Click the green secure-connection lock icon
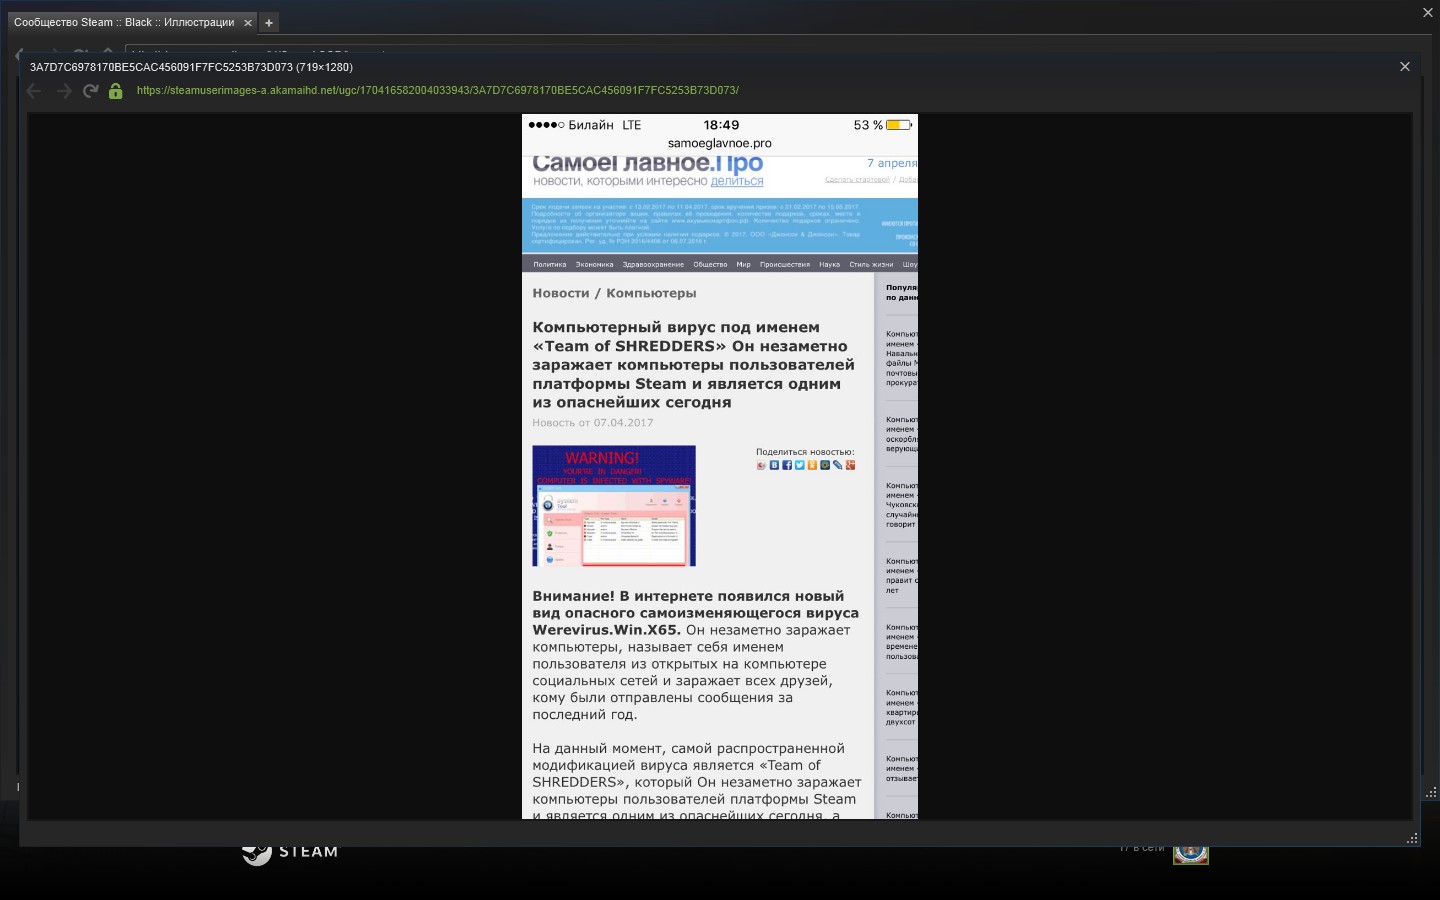 [x=116, y=91]
